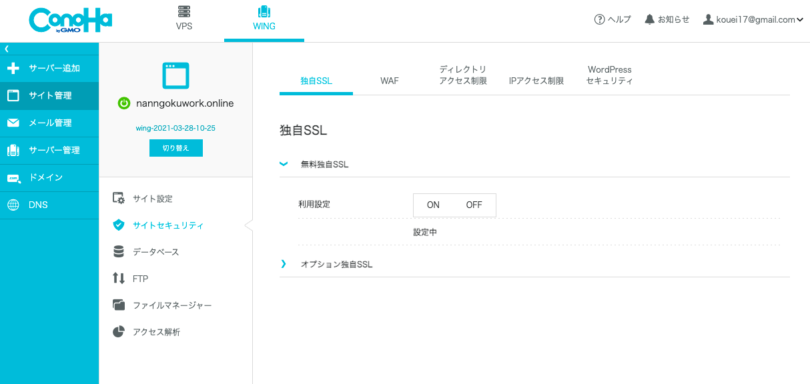Collapse the left sidebar with the arrow
The image size is (810, 384).
click(7, 49)
